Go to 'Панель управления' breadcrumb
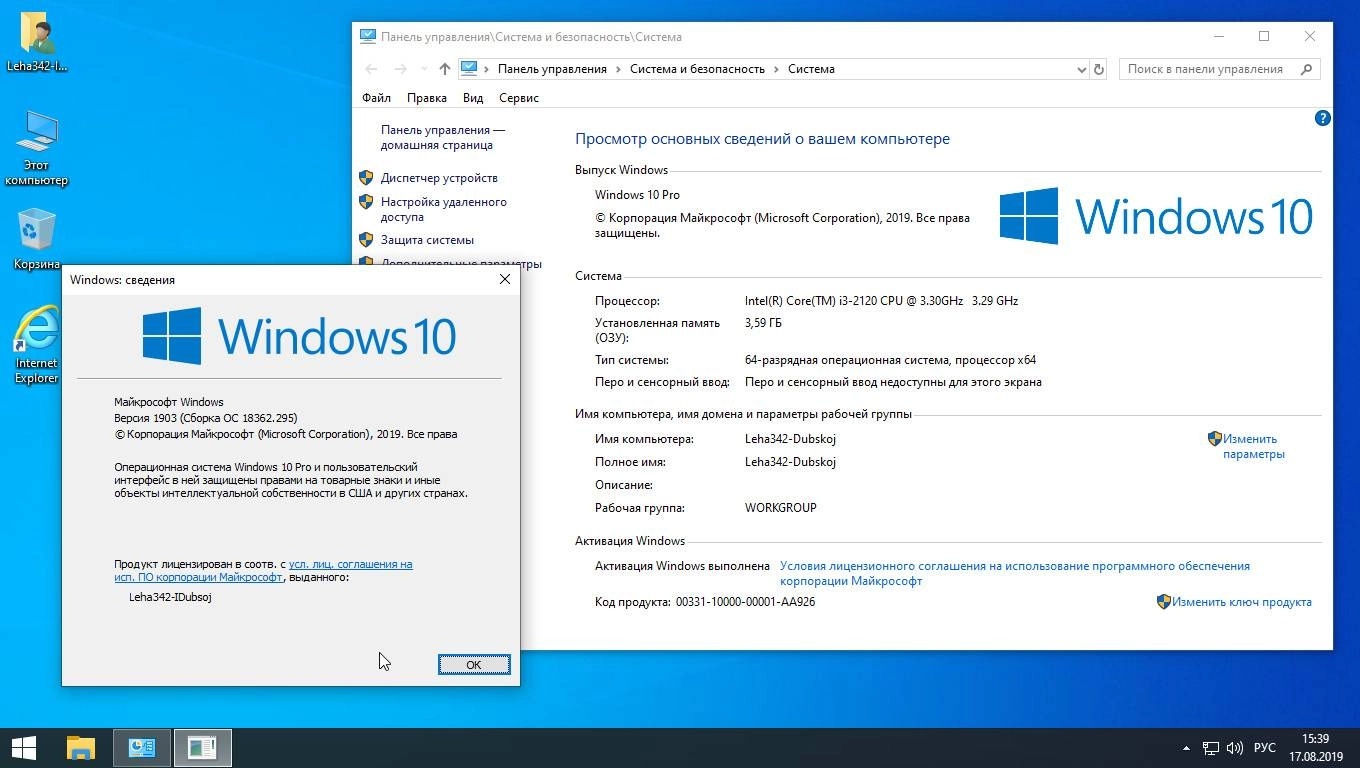The height and width of the screenshot is (768, 1360). [552, 69]
